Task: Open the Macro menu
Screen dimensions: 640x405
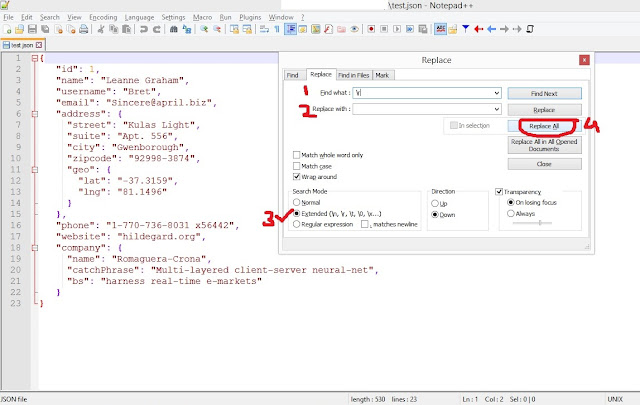Action: [x=202, y=17]
